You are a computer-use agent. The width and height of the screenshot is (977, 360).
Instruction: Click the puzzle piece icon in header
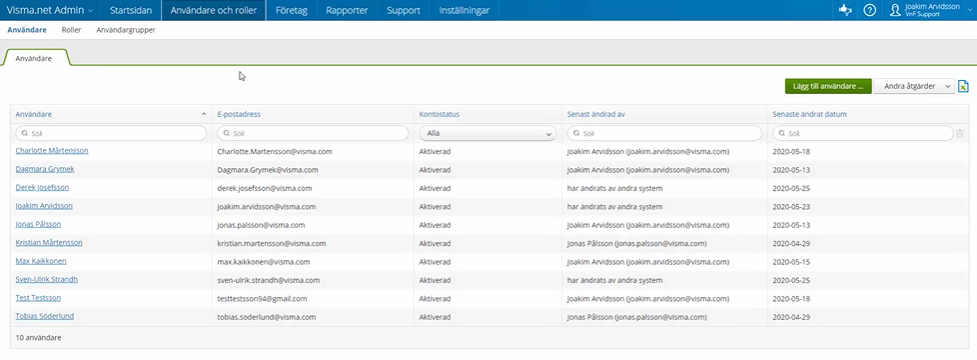click(845, 10)
